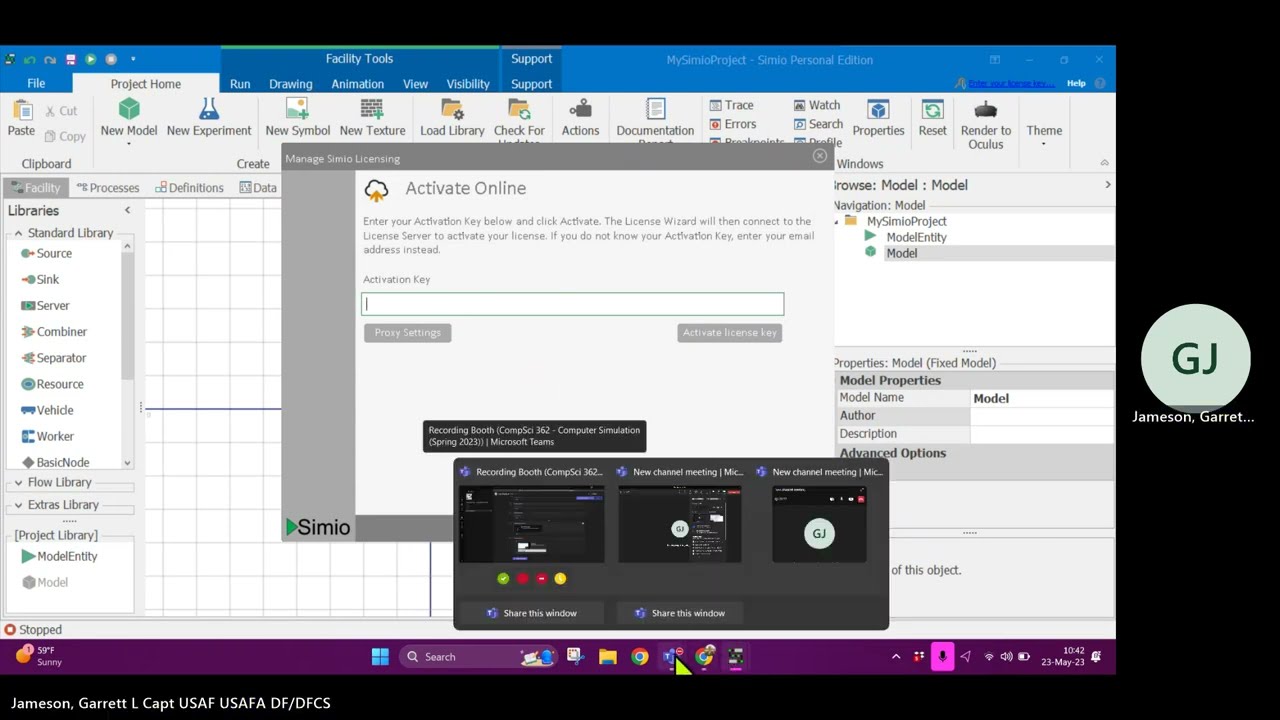Open the quick access toolbar customize arrow

coord(133,60)
